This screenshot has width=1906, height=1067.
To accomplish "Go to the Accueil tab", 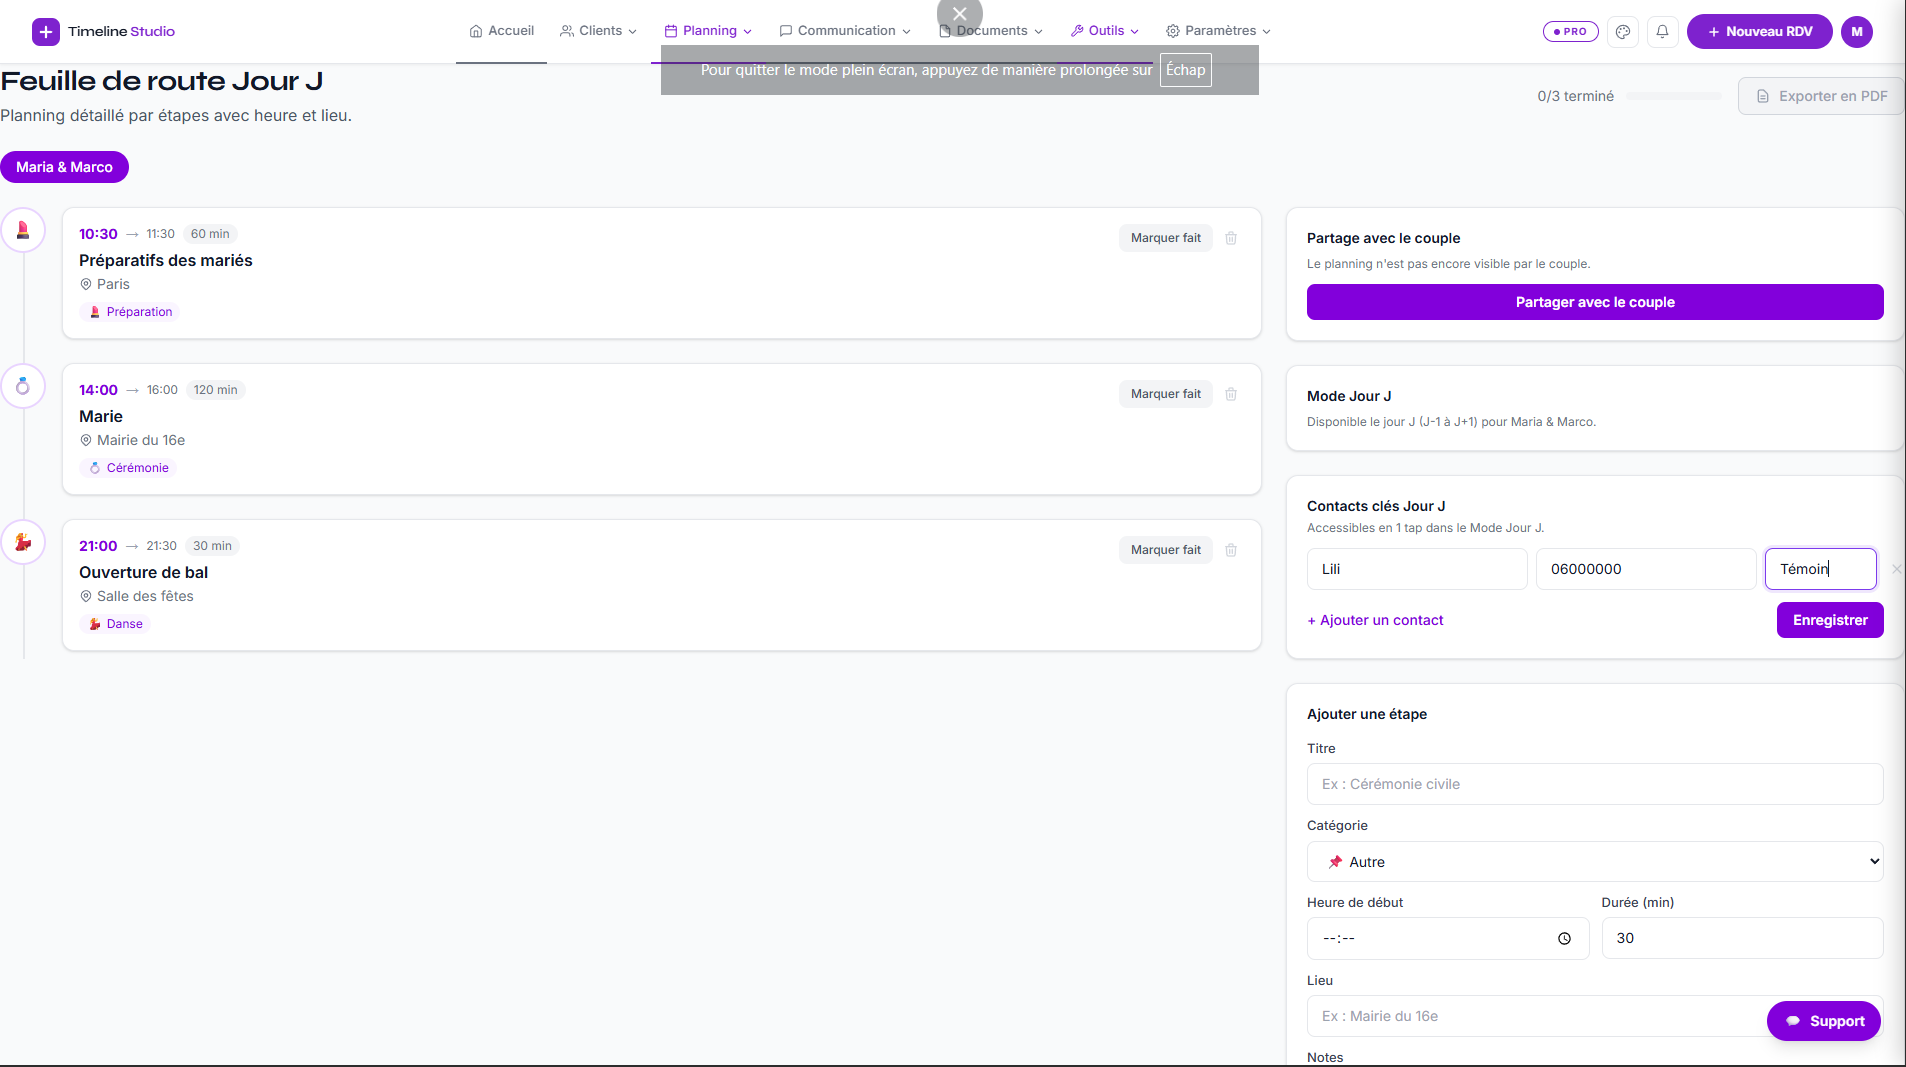I will (x=502, y=31).
